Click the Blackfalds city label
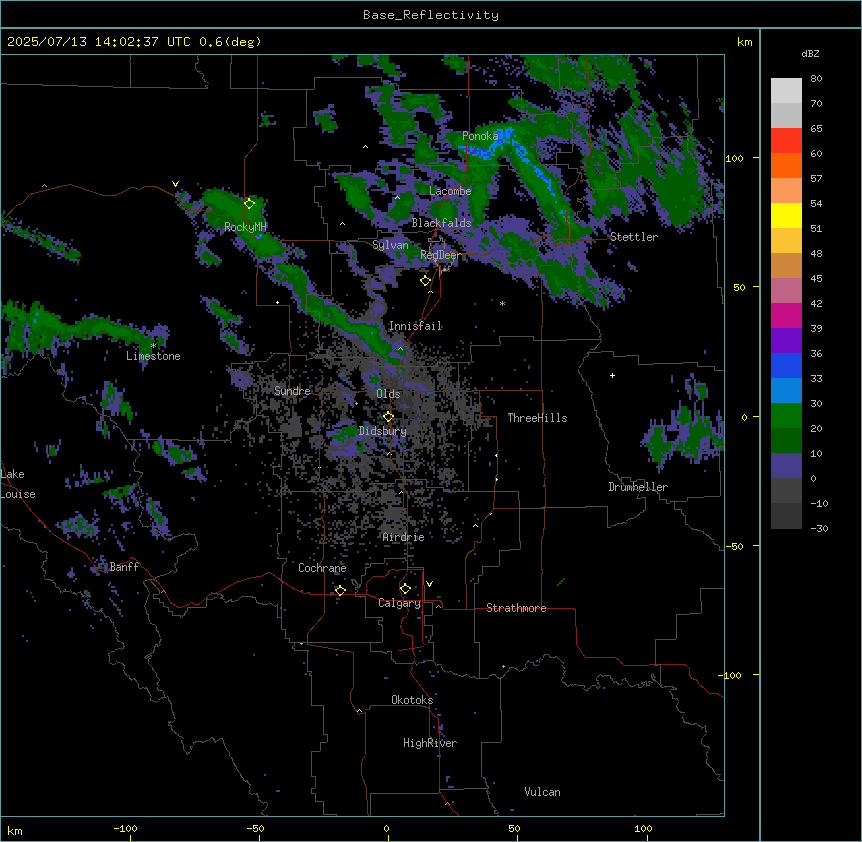862x842 pixels. 441,223
